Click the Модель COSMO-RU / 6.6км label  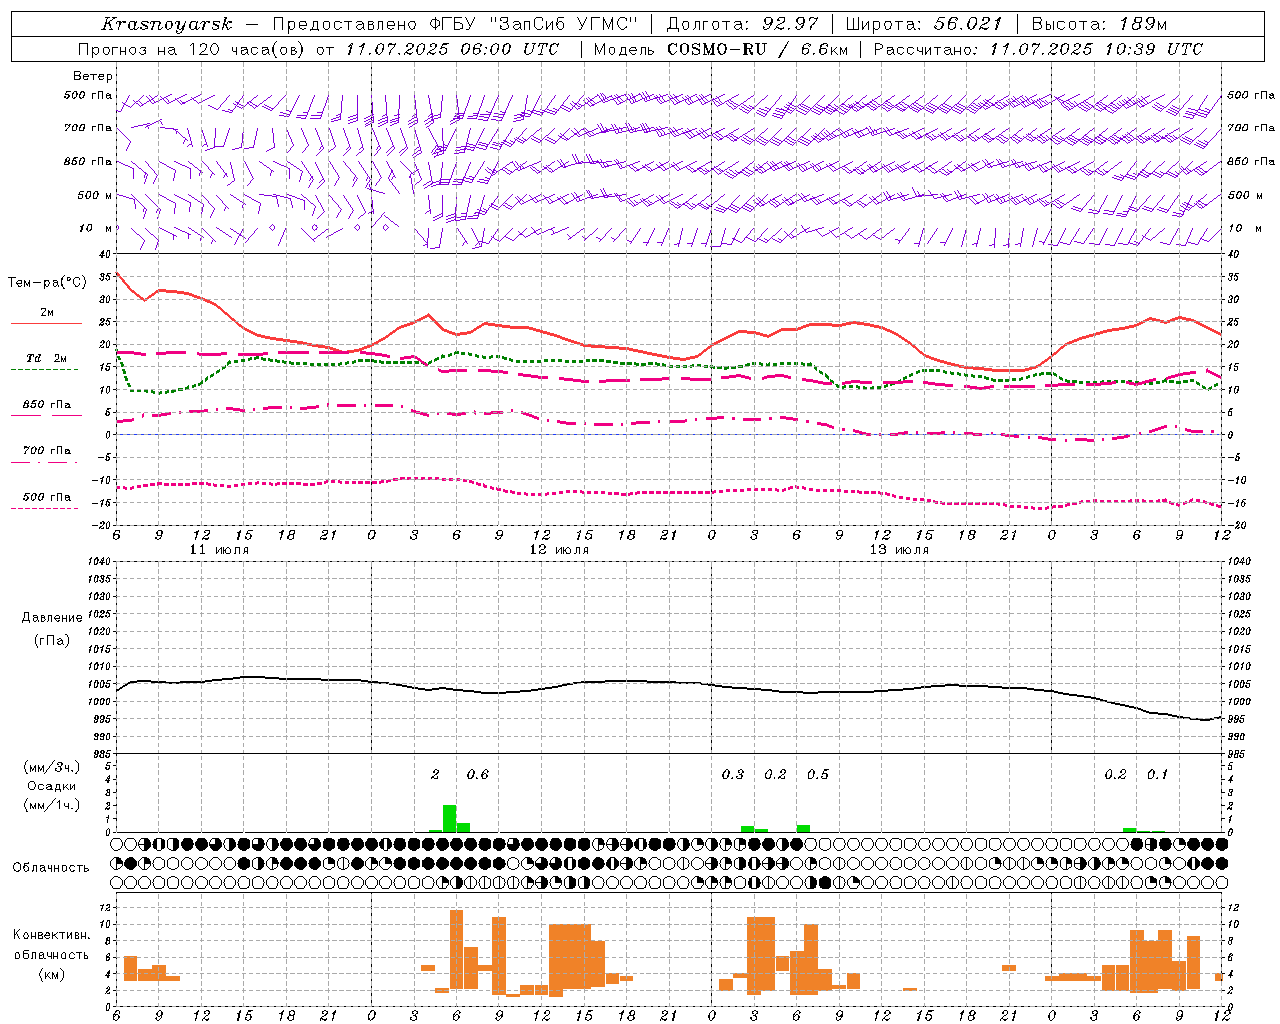pyautogui.click(x=721, y=49)
